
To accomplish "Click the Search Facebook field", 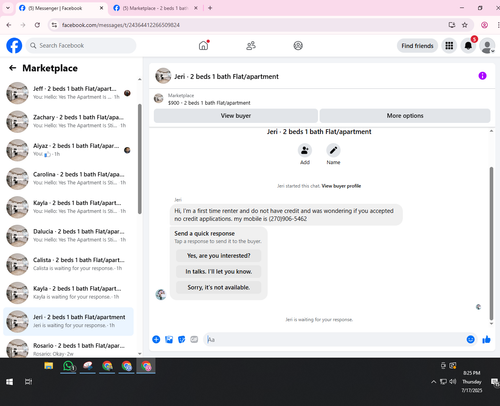I will [x=81, y=46].
